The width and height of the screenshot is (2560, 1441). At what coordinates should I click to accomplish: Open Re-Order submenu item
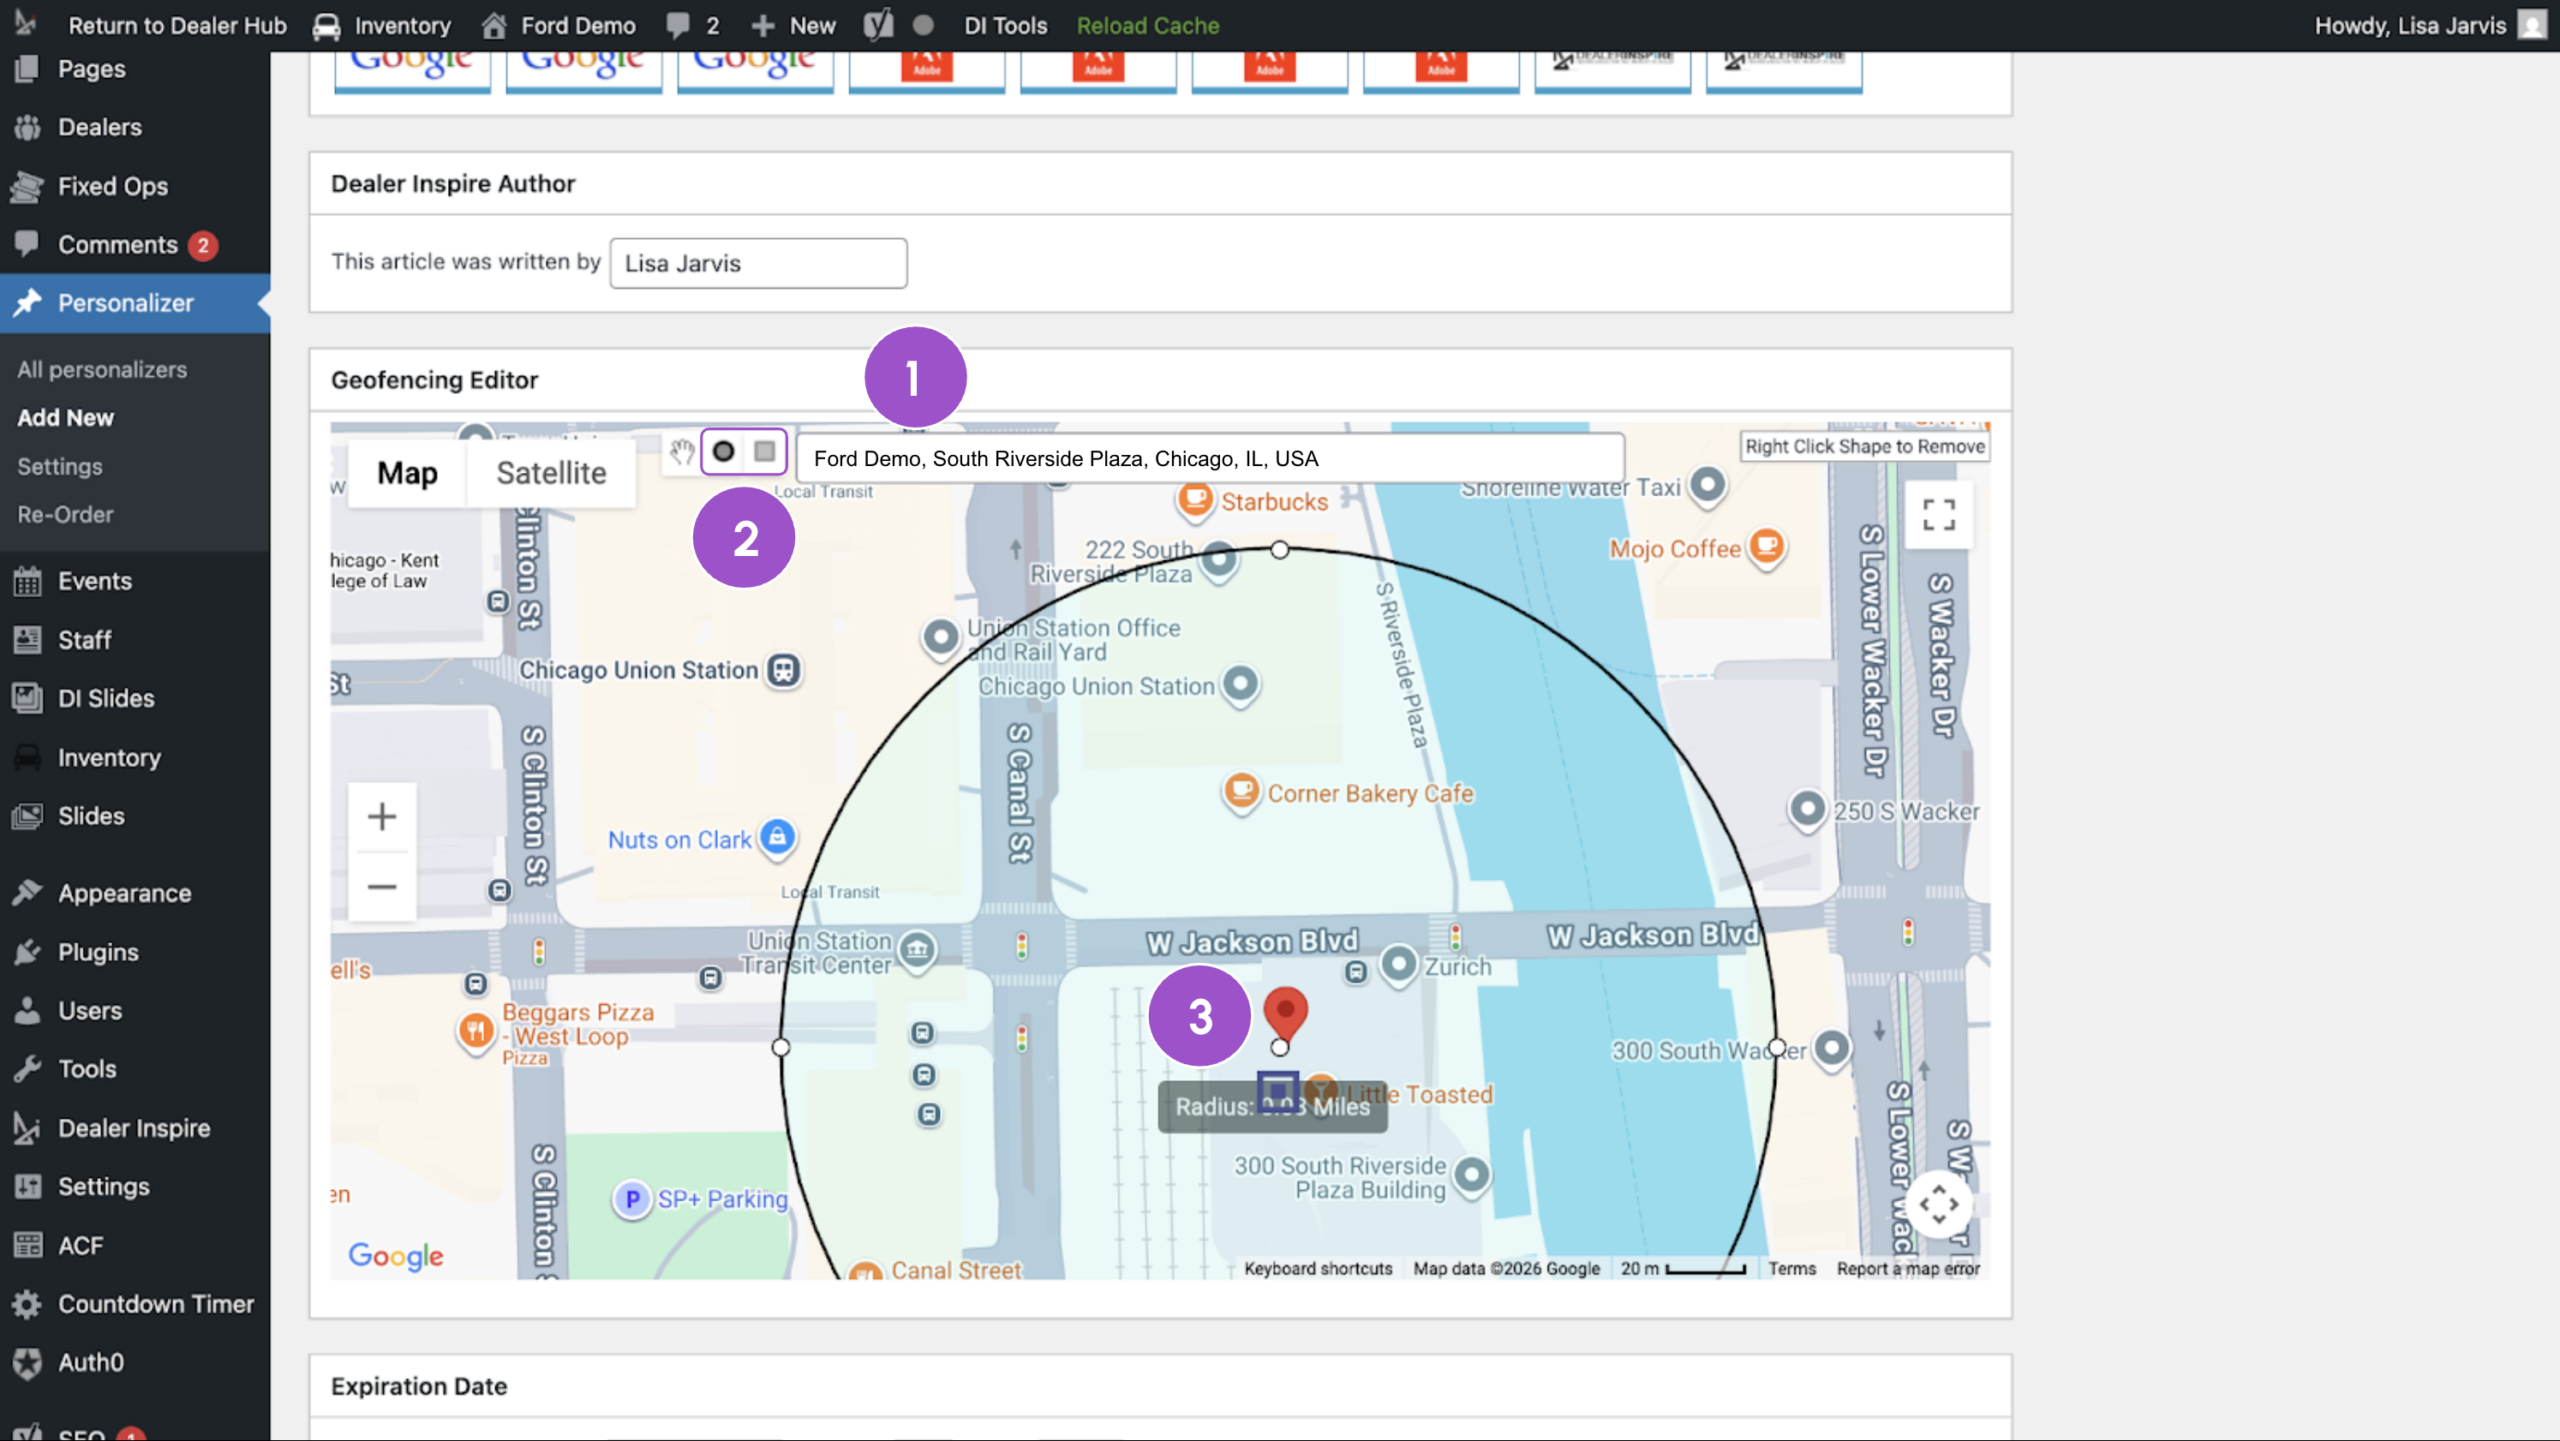click(65, 515)
